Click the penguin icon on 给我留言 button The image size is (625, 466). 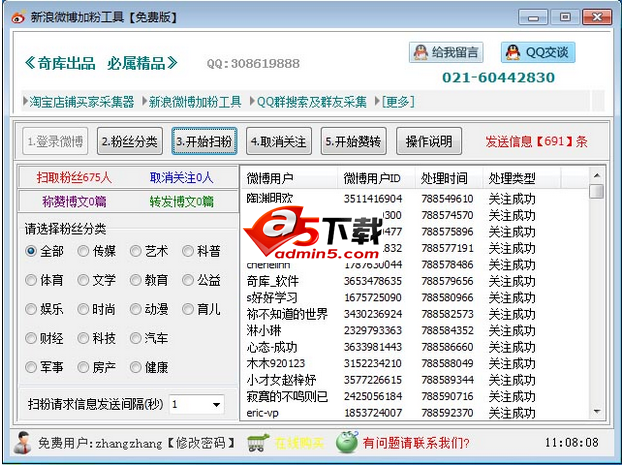point(421,52)
